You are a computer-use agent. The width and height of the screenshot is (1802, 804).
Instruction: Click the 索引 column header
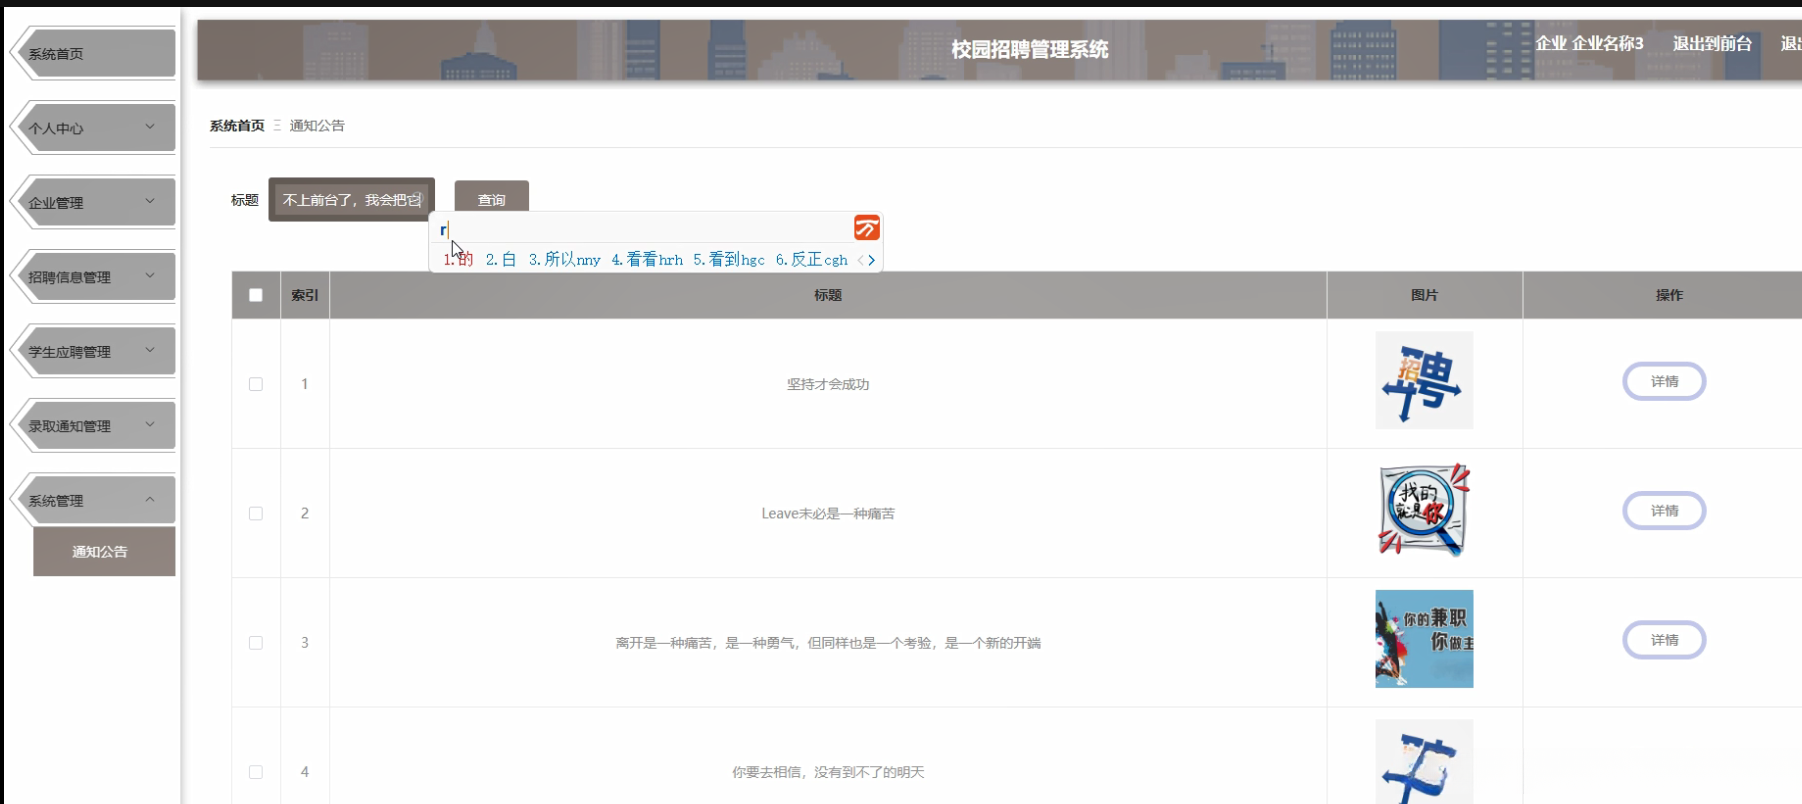(x=305, y=295)
